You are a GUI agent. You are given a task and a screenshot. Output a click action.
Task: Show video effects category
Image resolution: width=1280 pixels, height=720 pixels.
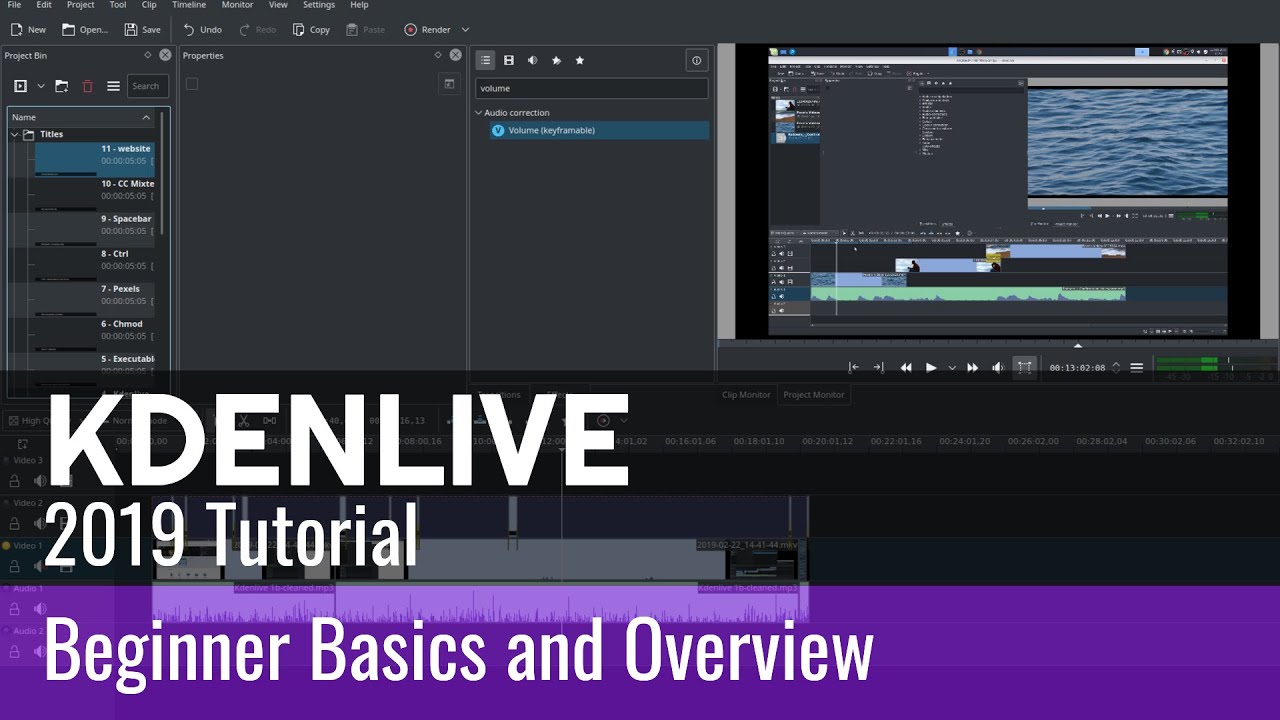point(509,60)
